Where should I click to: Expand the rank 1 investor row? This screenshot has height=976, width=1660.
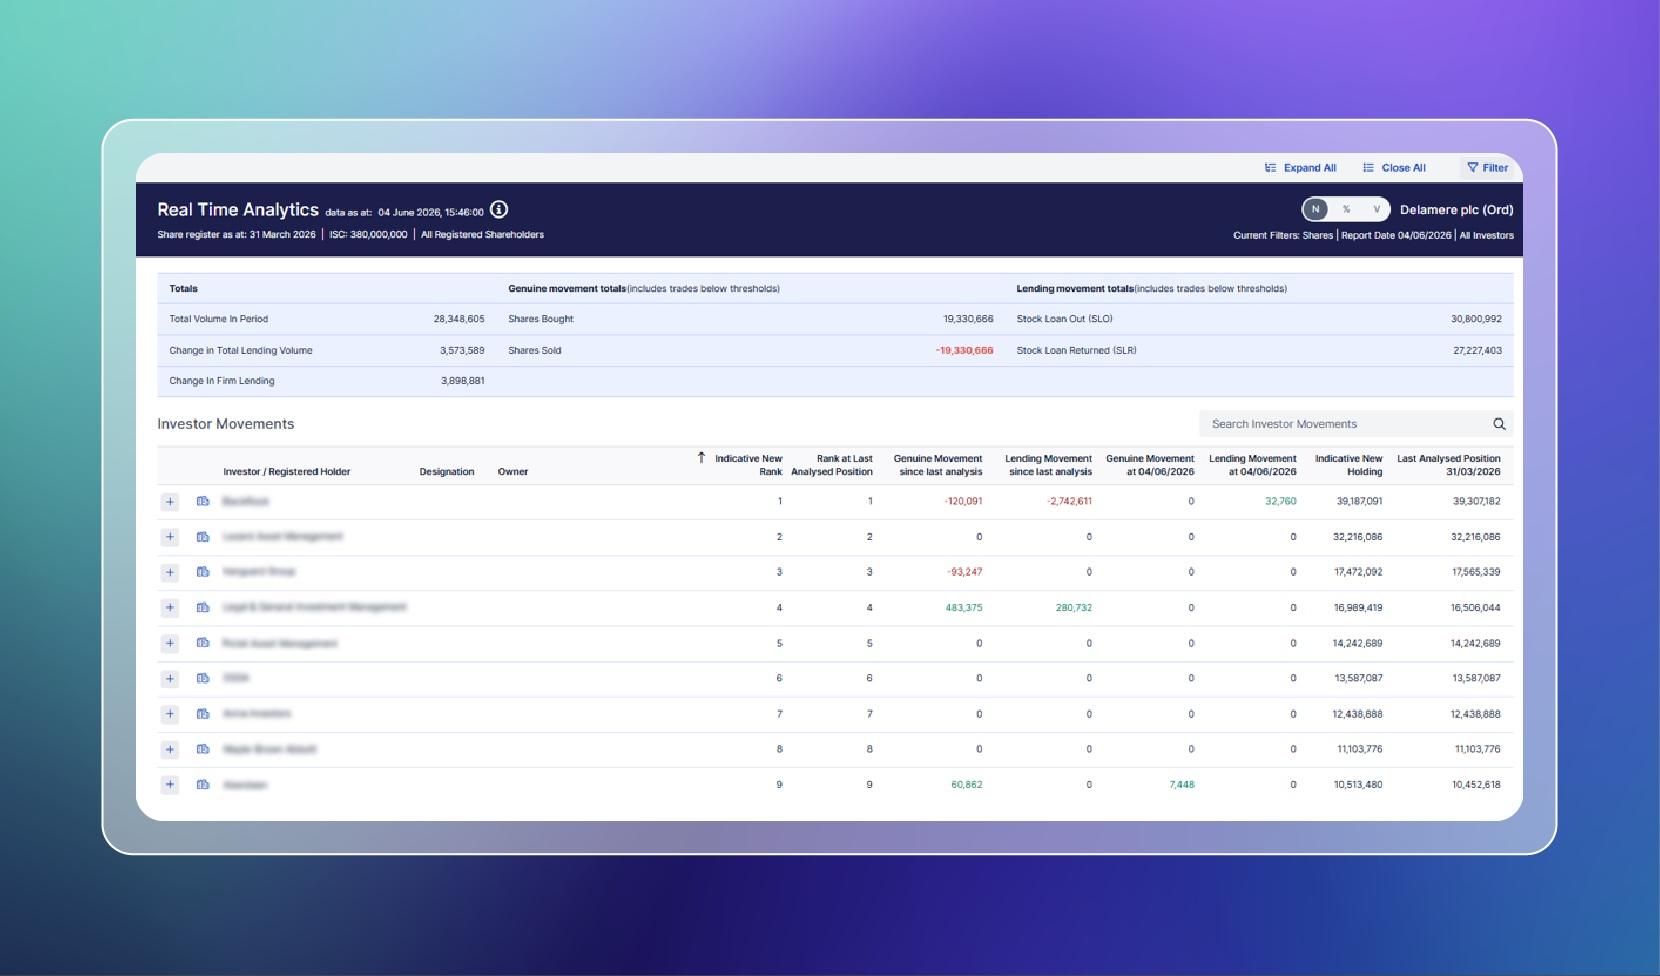170,502
